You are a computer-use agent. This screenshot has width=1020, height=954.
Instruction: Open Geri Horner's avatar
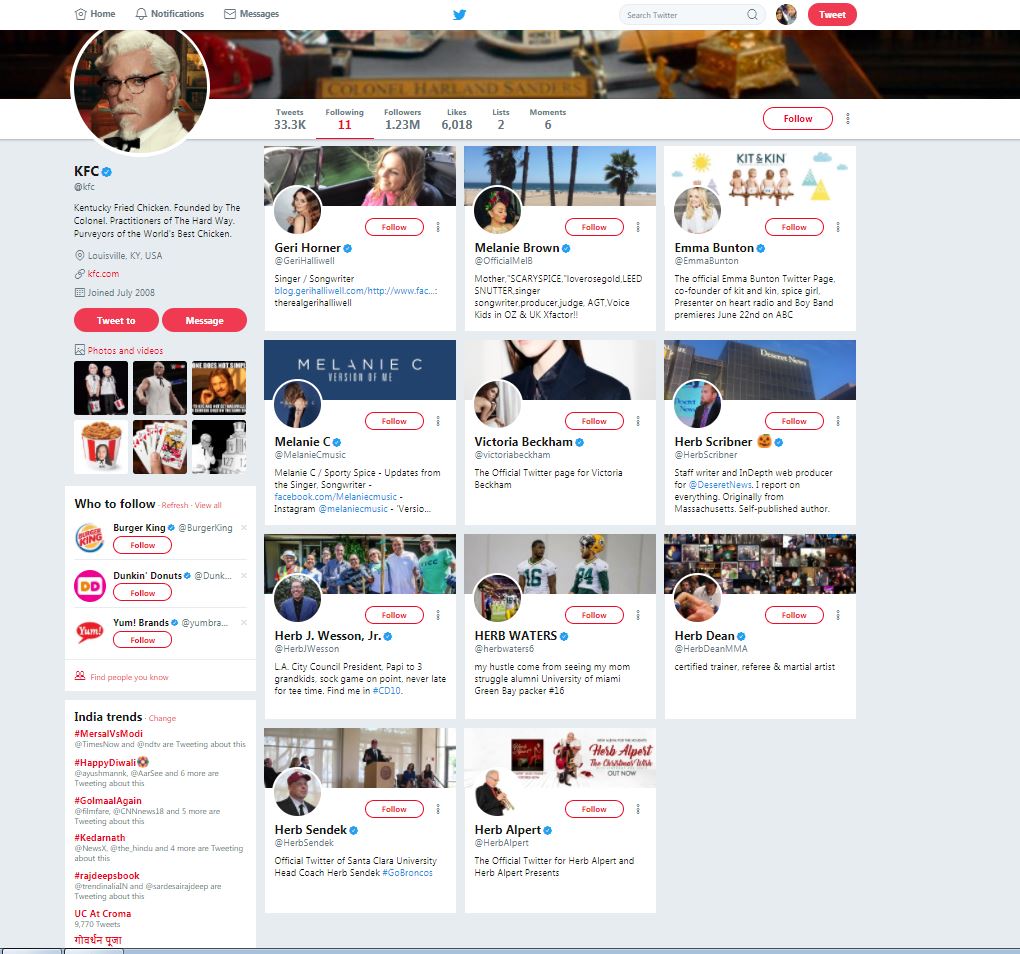point(298,210)
